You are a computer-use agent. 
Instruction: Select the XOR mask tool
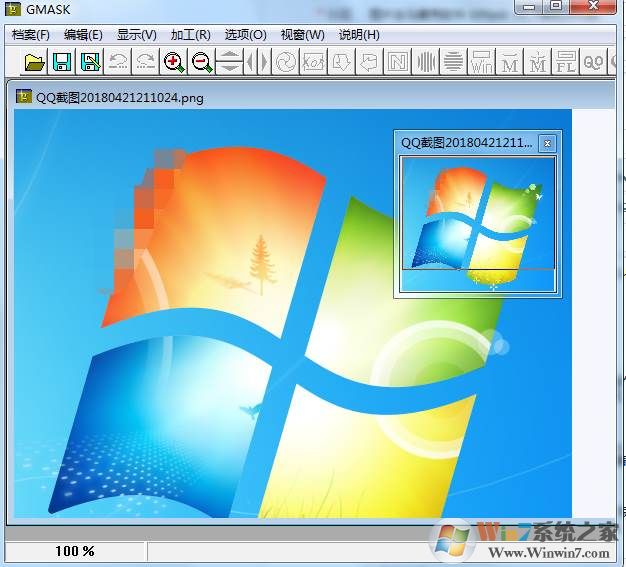(x=313, y=62)
